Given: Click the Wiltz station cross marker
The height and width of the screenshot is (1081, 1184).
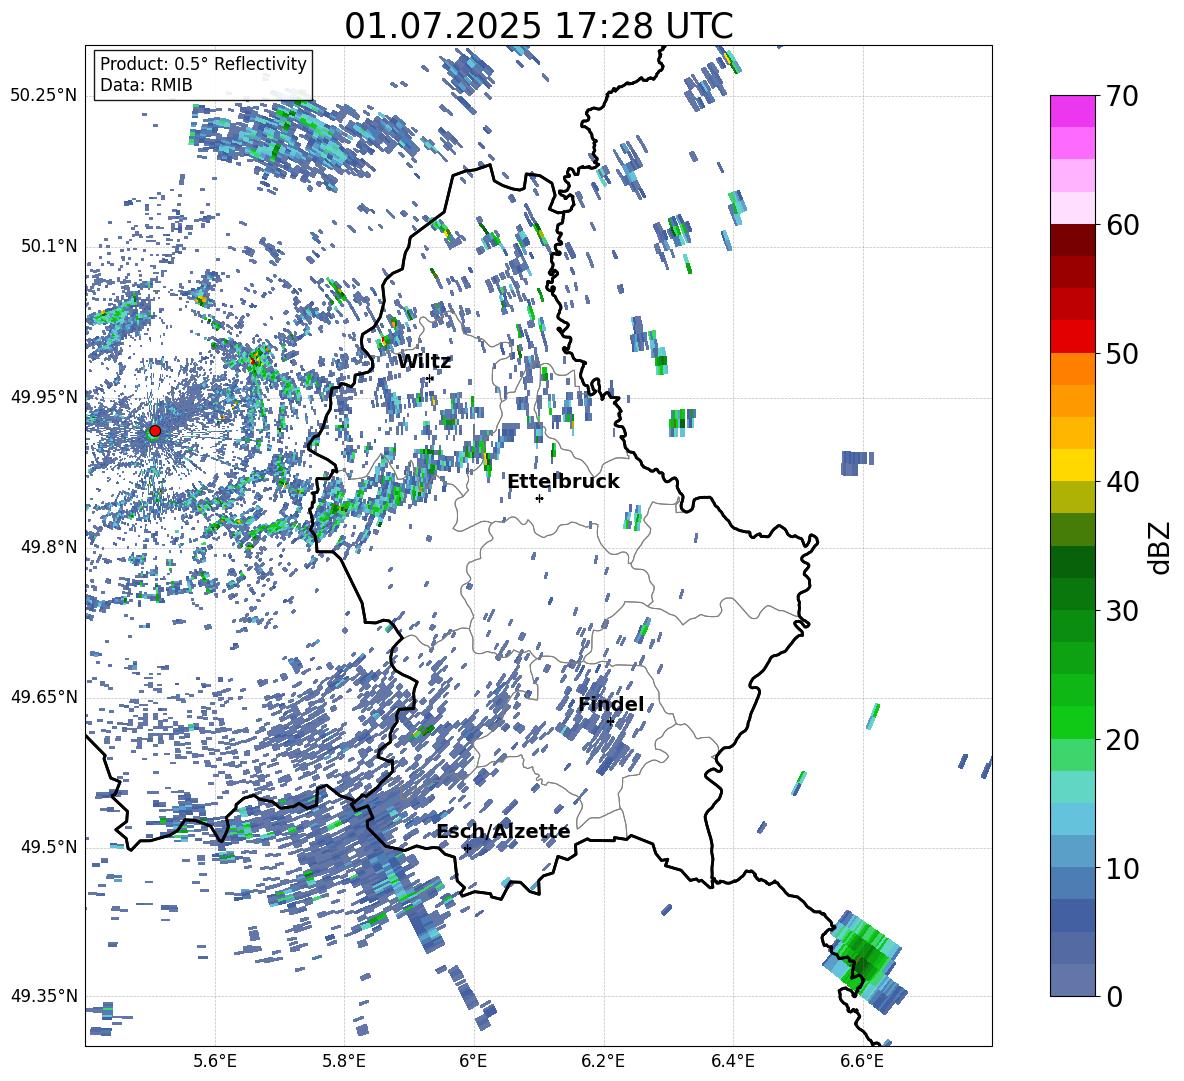Looking at the screenshot, I should click(x=430, y=378).
